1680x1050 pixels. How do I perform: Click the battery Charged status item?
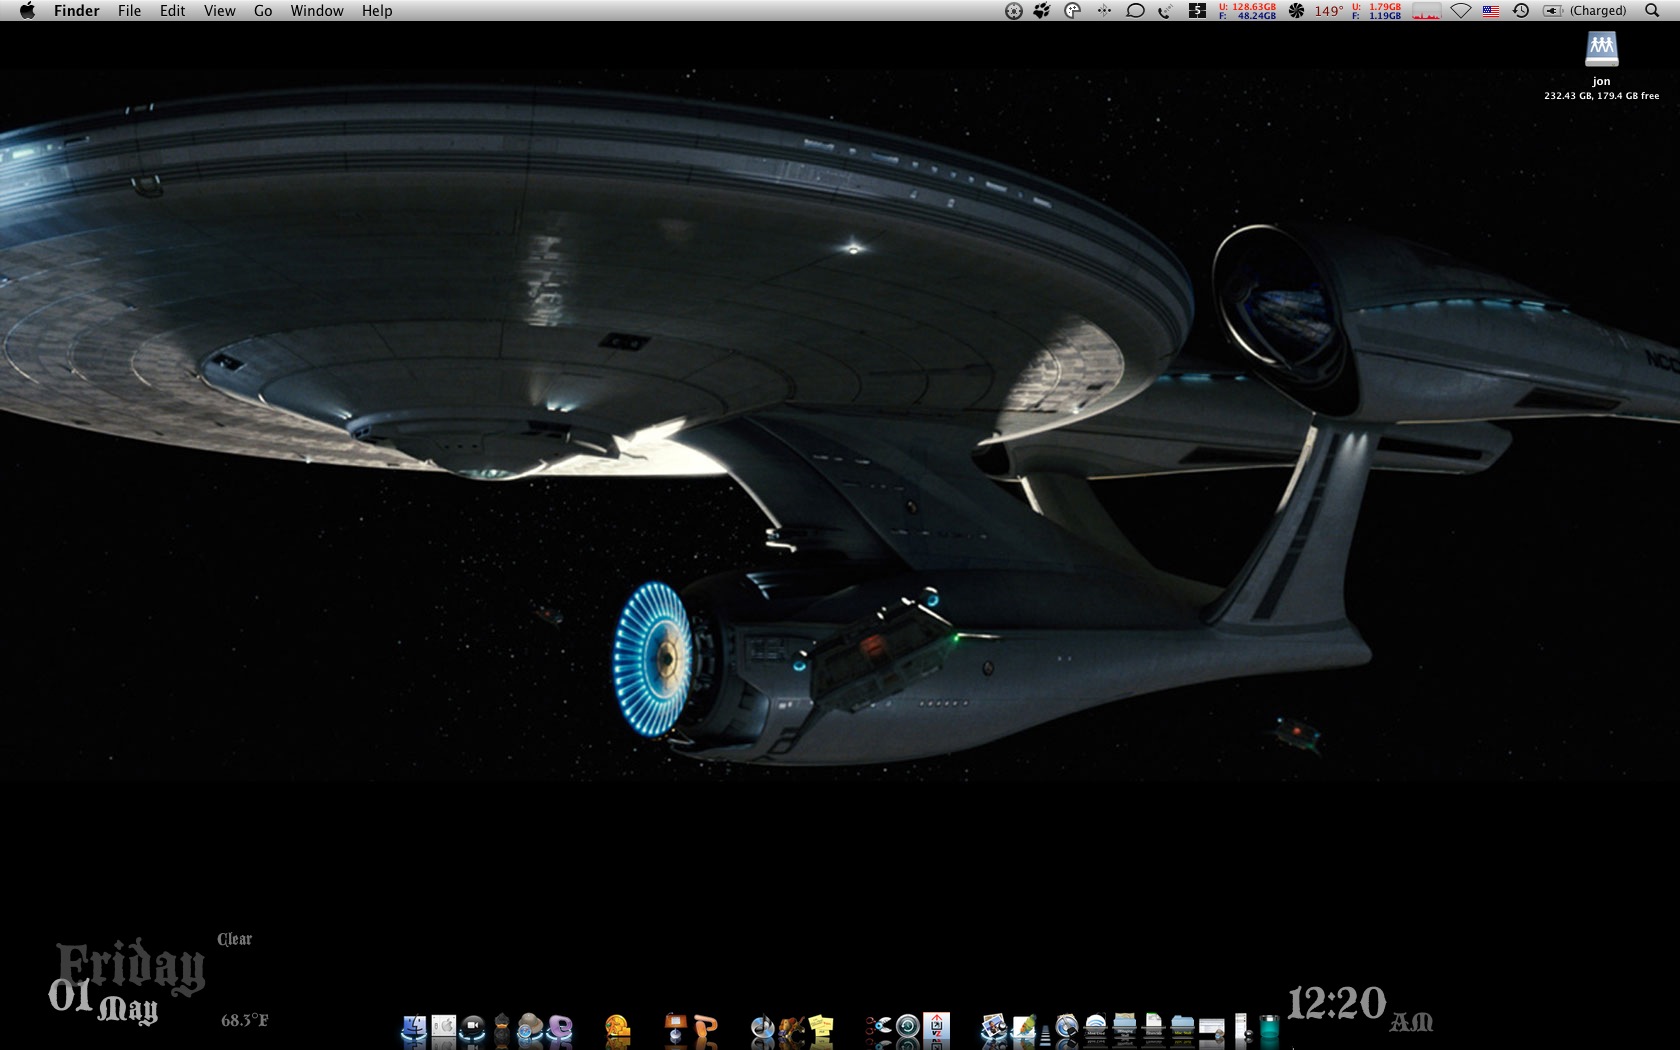(x=1585, y=11)
